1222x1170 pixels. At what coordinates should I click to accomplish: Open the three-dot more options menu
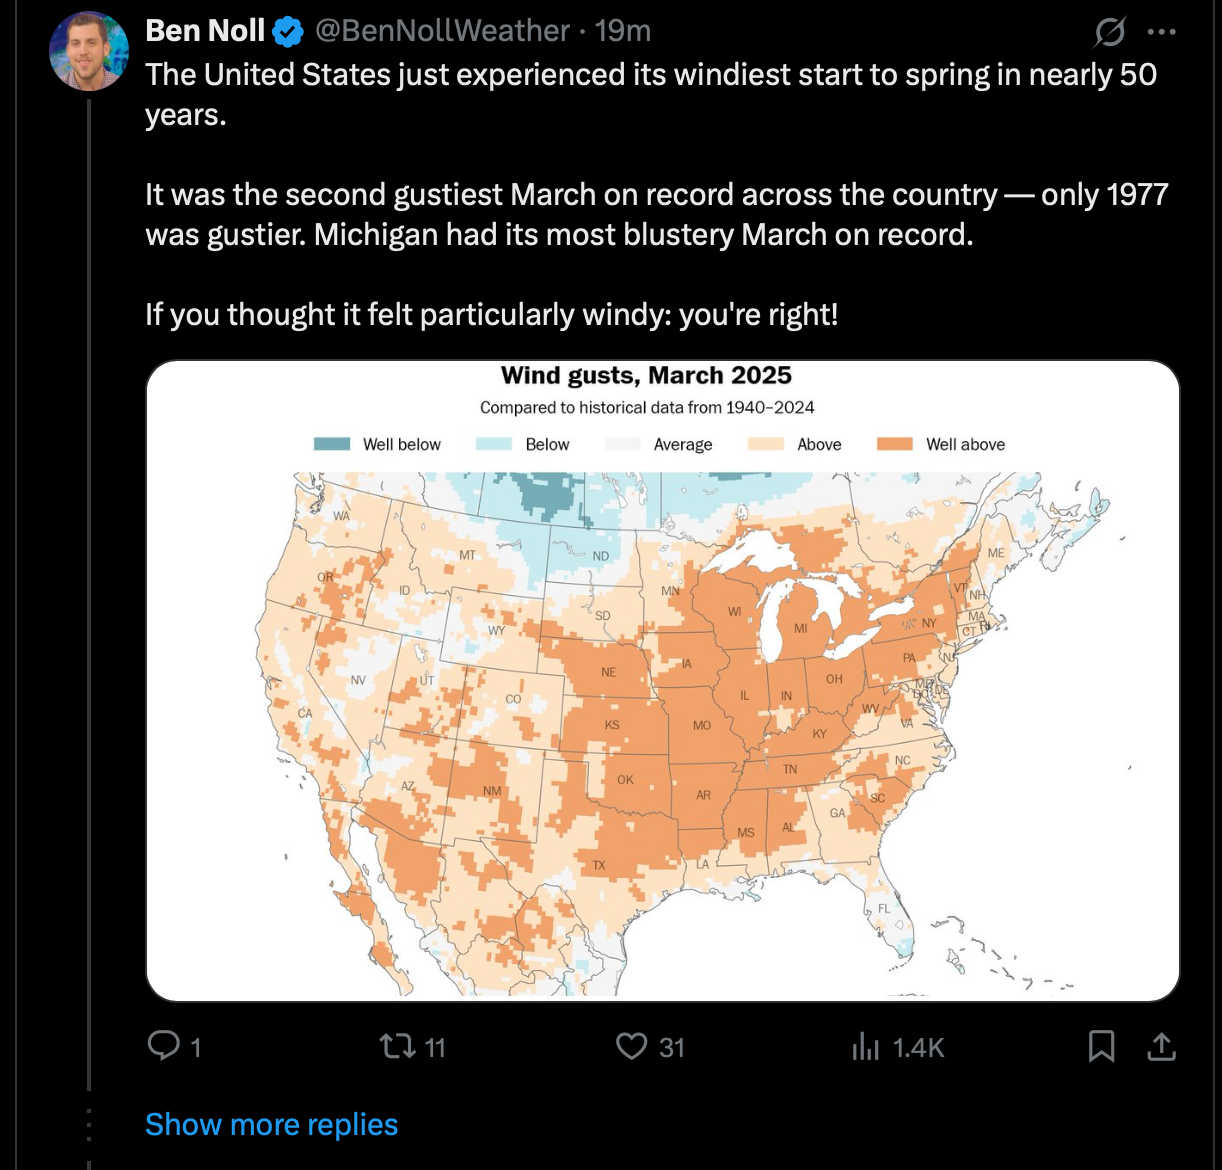click(x=1161, y=32)
